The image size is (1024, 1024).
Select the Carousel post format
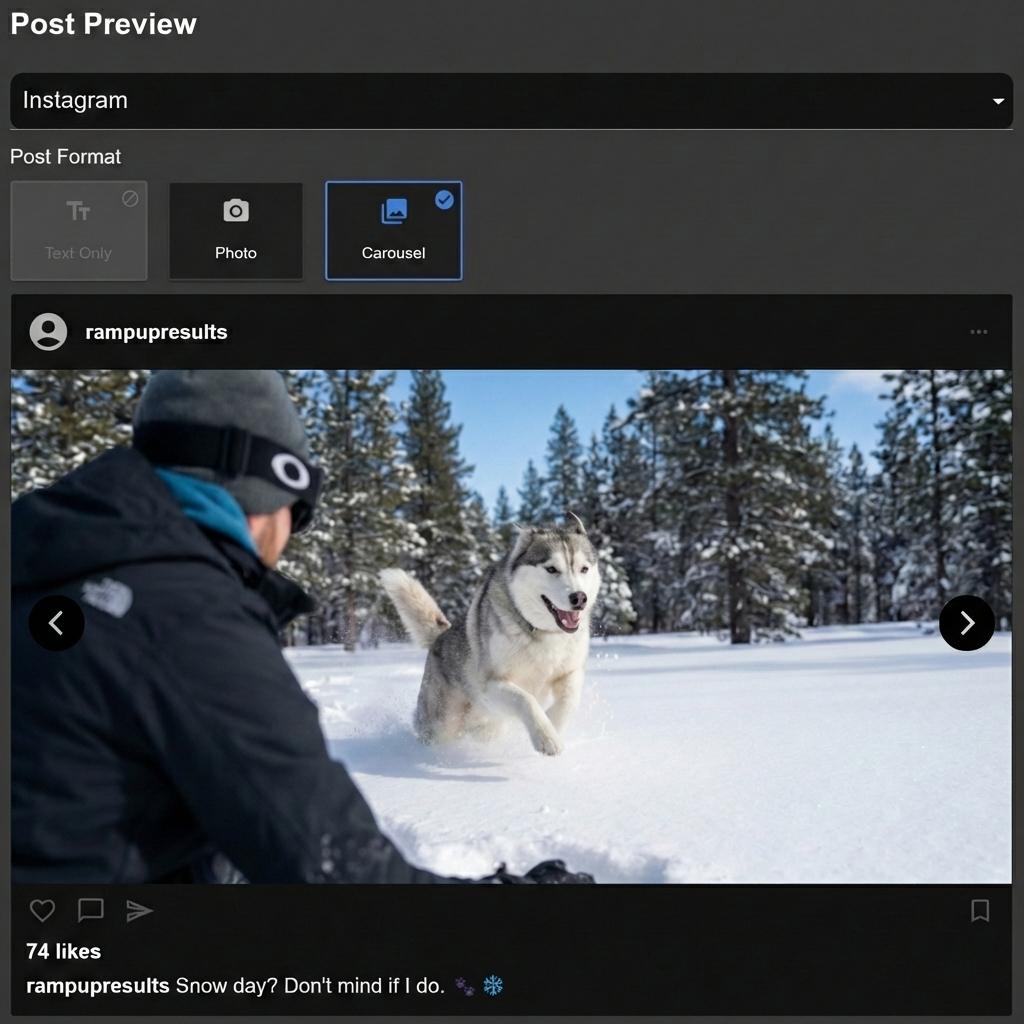pyautogui.click(x=393, y=230)
